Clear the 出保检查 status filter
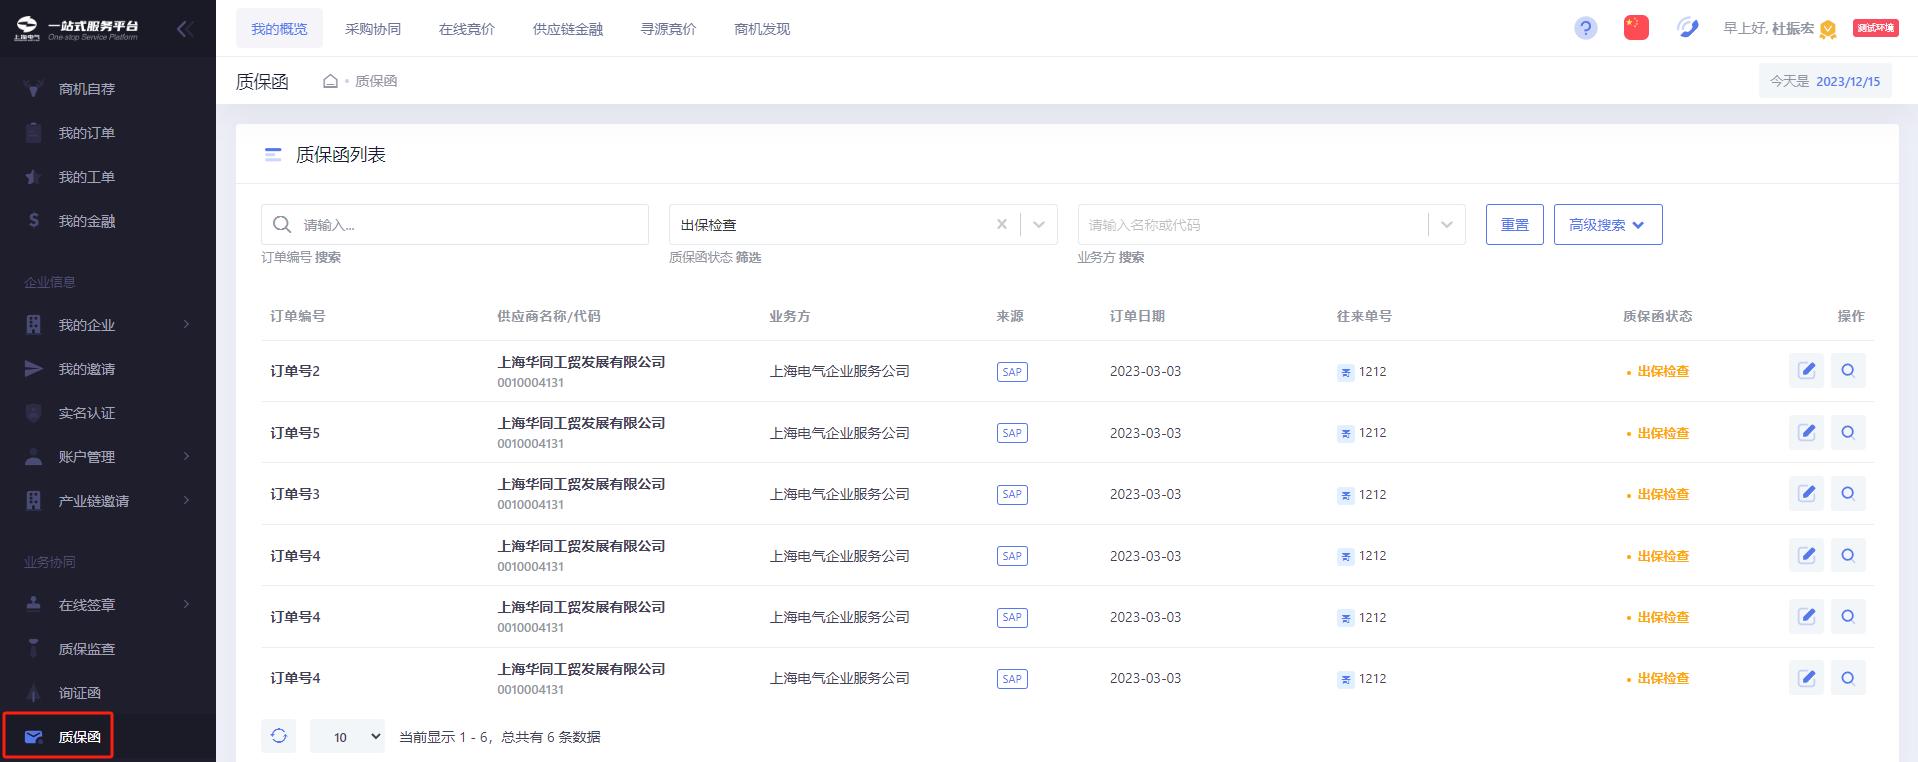This screenshot has height=762, width=1918. (1002, 225)
